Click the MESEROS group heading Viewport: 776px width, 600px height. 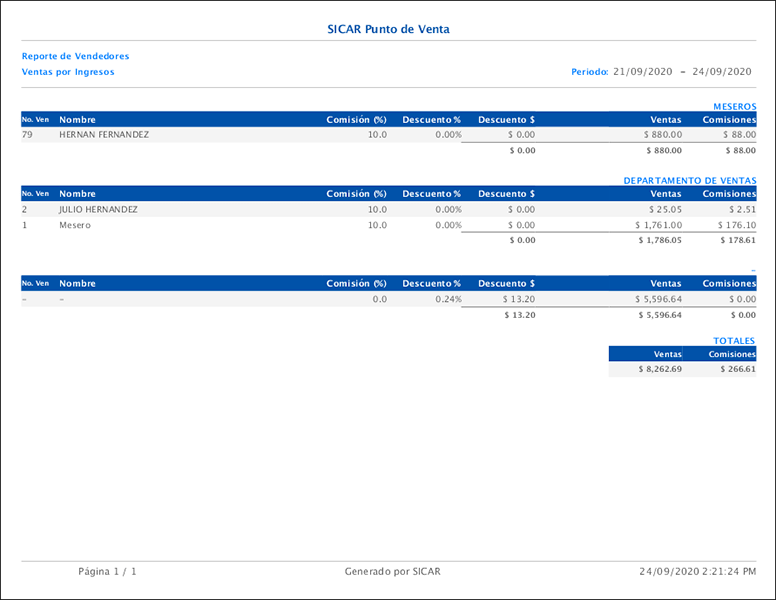coord(734,106)
